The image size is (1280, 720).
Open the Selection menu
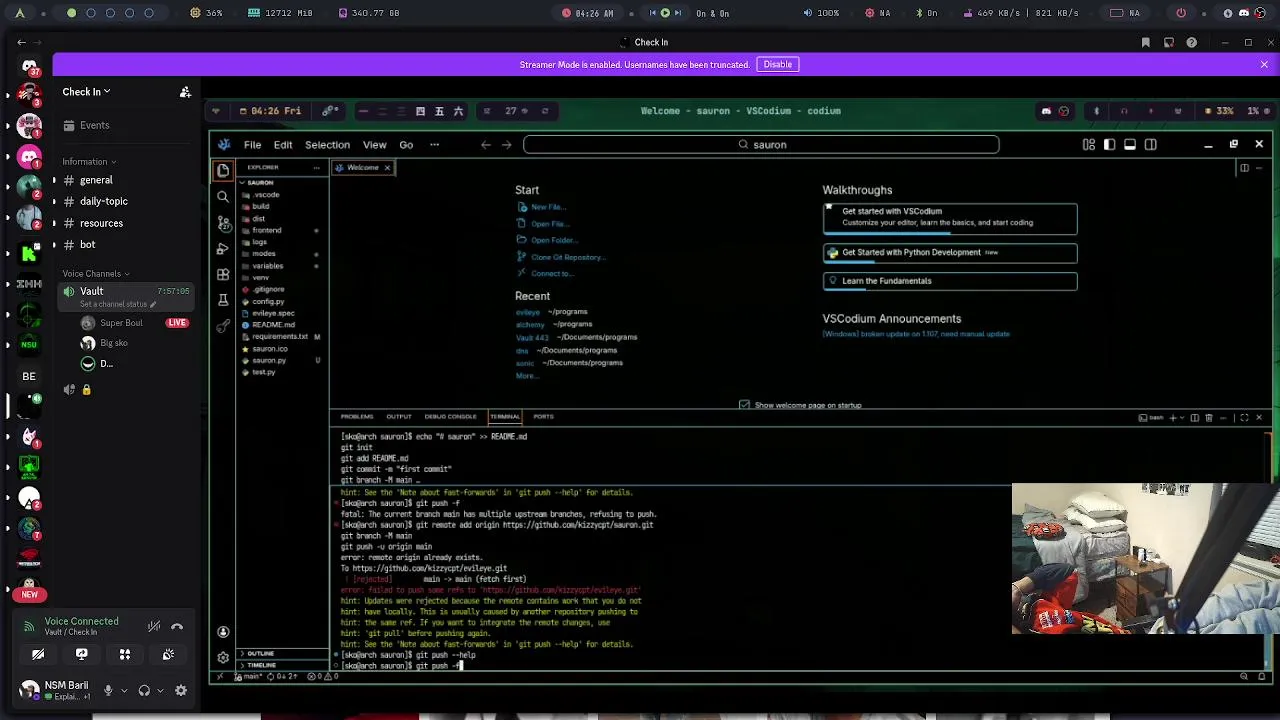[327, 145]
